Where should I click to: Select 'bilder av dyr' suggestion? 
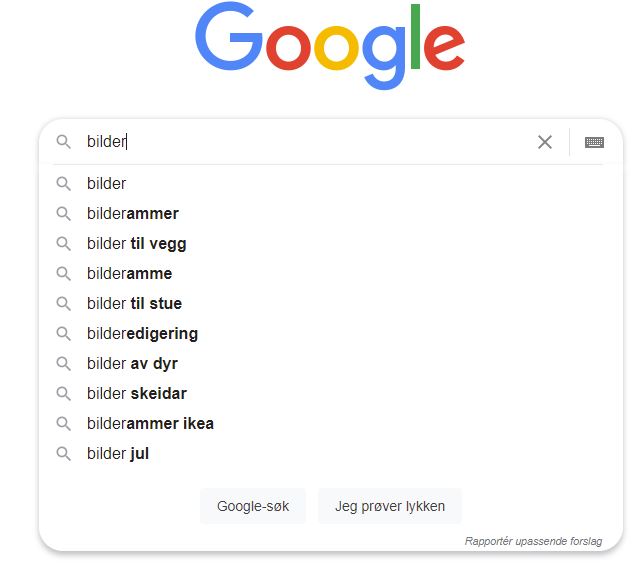tap(133, 363)
